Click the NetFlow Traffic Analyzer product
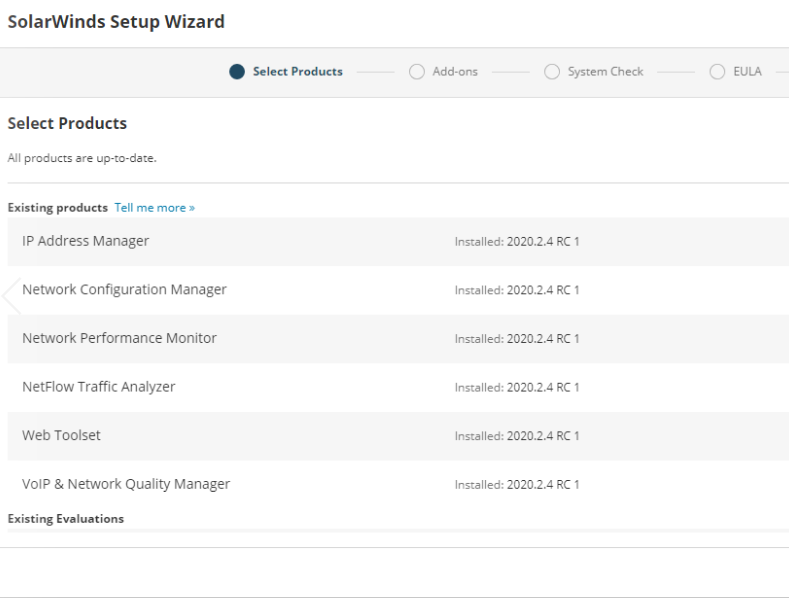This screenshot has width=789, height=607. click(x=99, y=387)
